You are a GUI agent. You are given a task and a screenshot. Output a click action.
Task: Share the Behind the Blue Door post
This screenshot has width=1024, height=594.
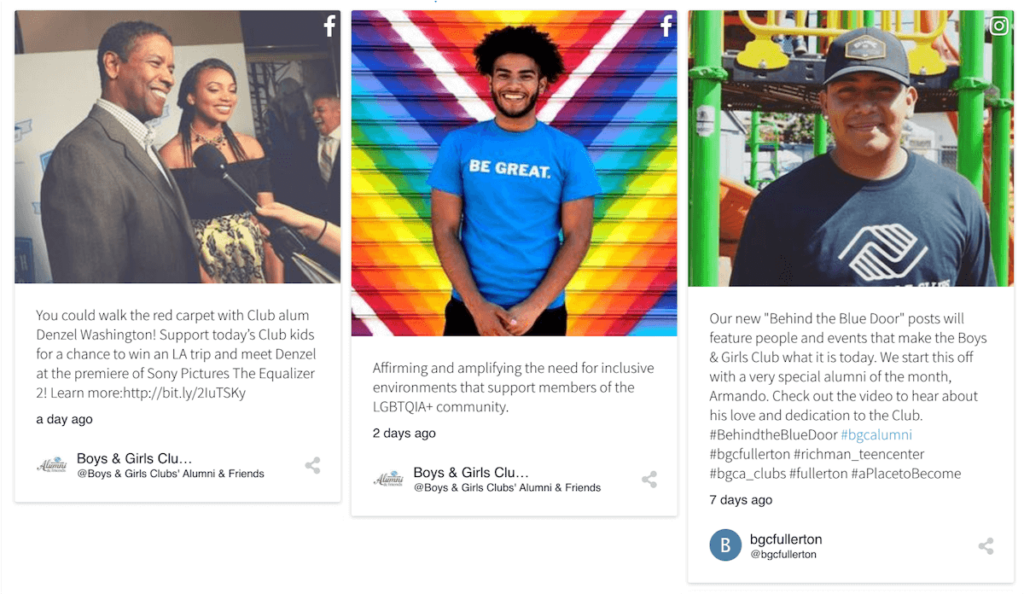(x=986, y=546)
